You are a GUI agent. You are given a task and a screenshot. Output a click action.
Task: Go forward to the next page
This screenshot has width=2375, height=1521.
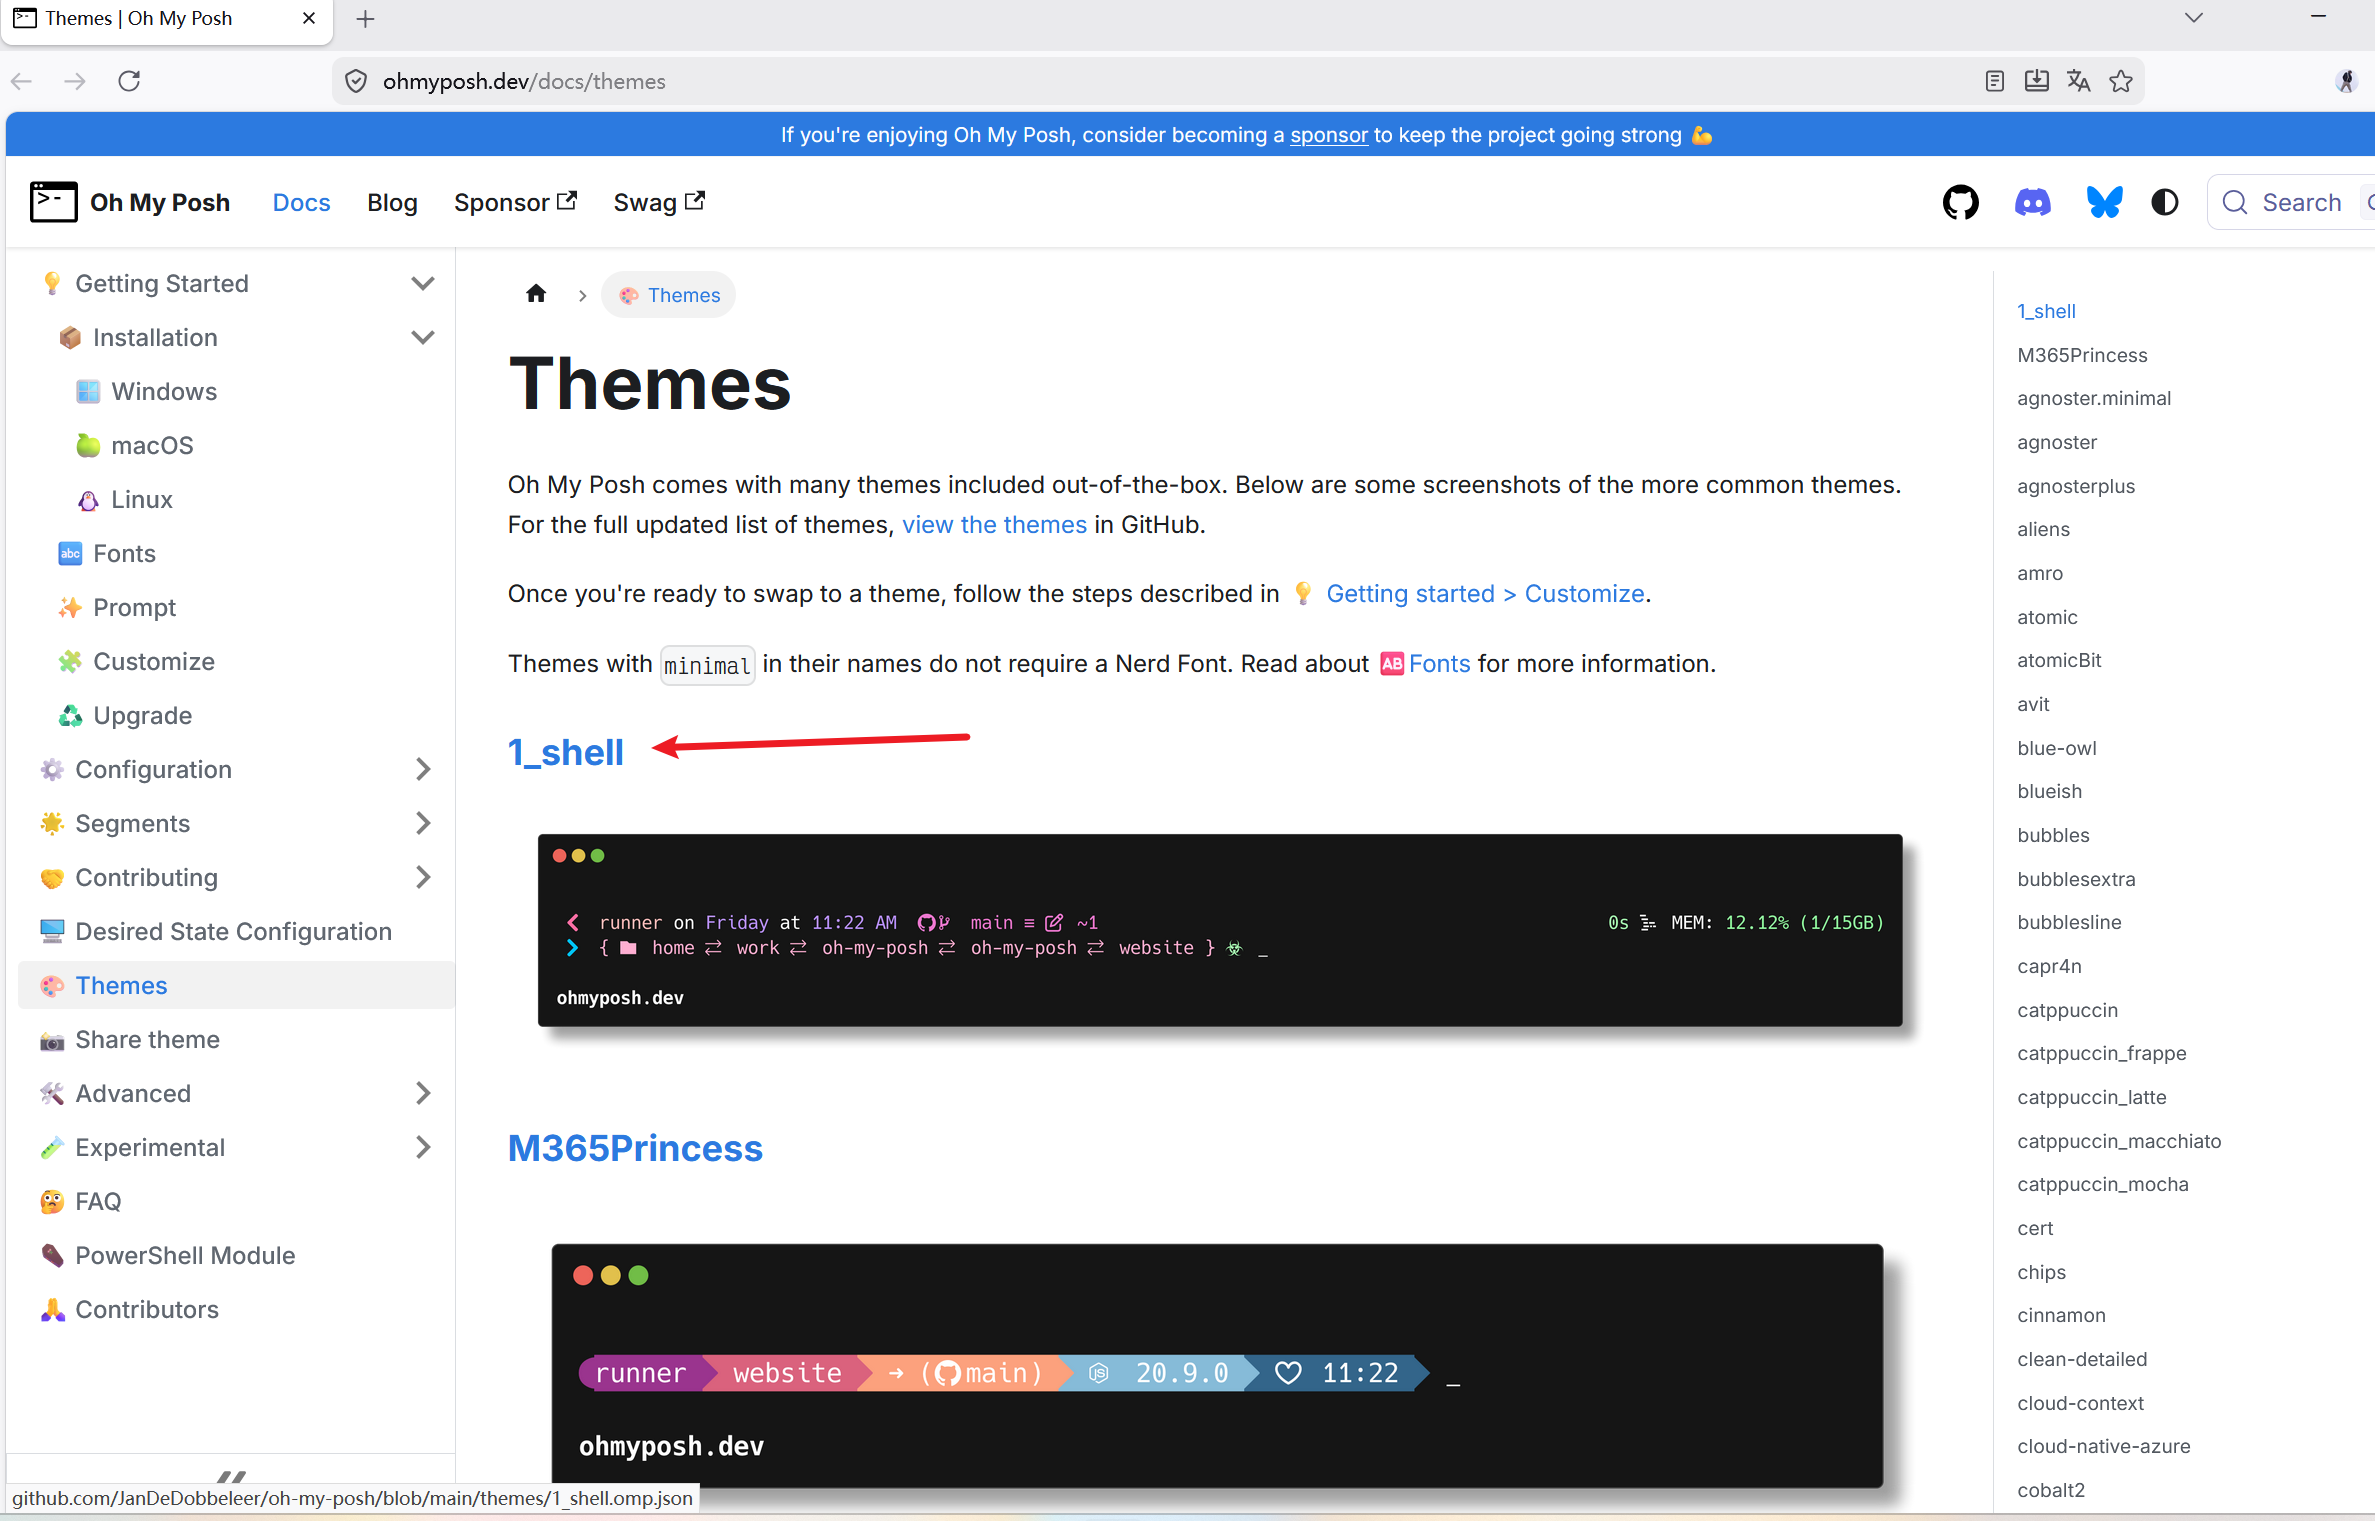tap(75, 81)
